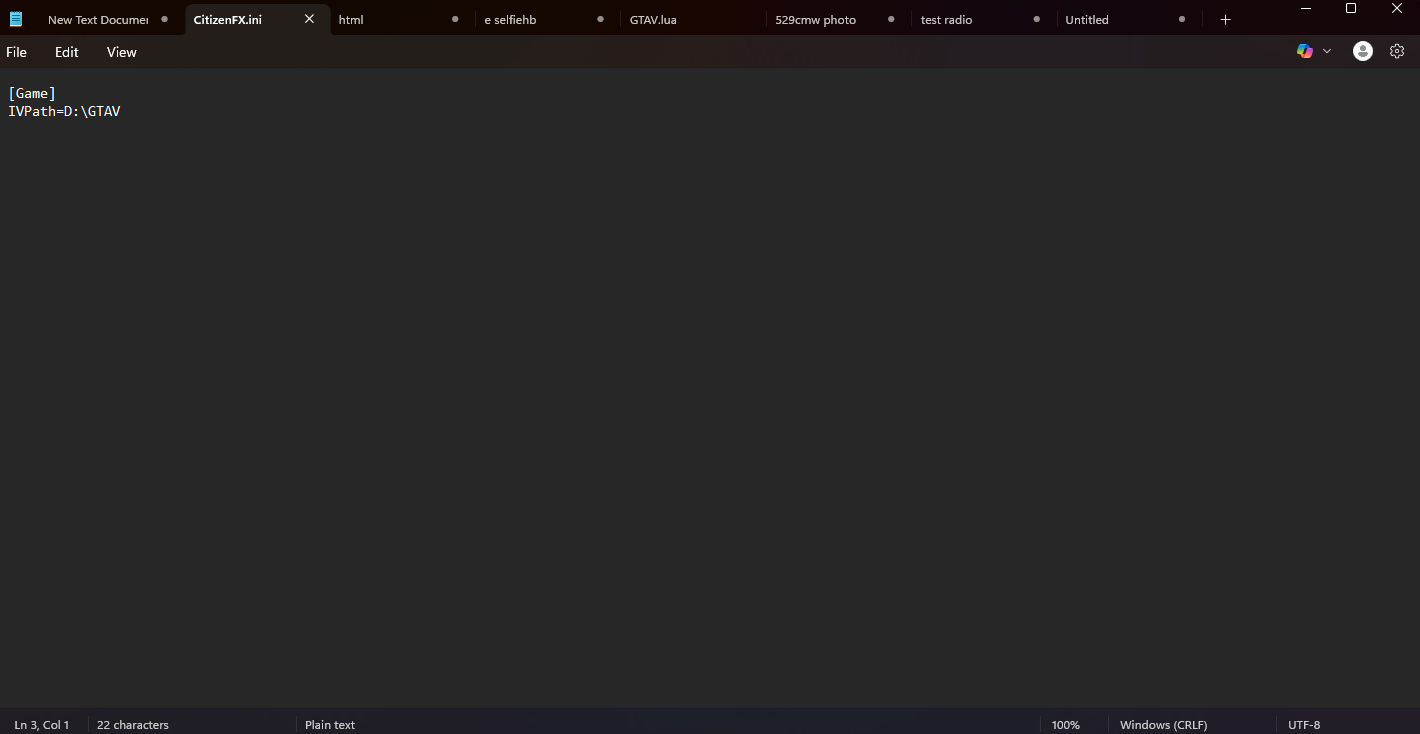Click the unsaved dot on New Text Document tab
Viewport: 1420px width, 734px height.
click(x=164, y=19)
